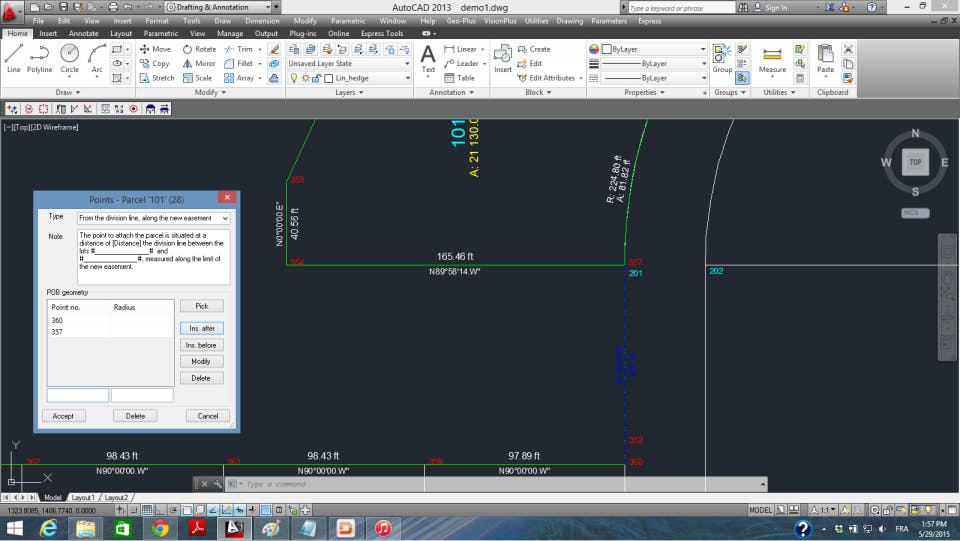Toggle the Lin_hedge layer lock icon
The height and width of the screenshot is (541, 960).
(x=317, y=78)
